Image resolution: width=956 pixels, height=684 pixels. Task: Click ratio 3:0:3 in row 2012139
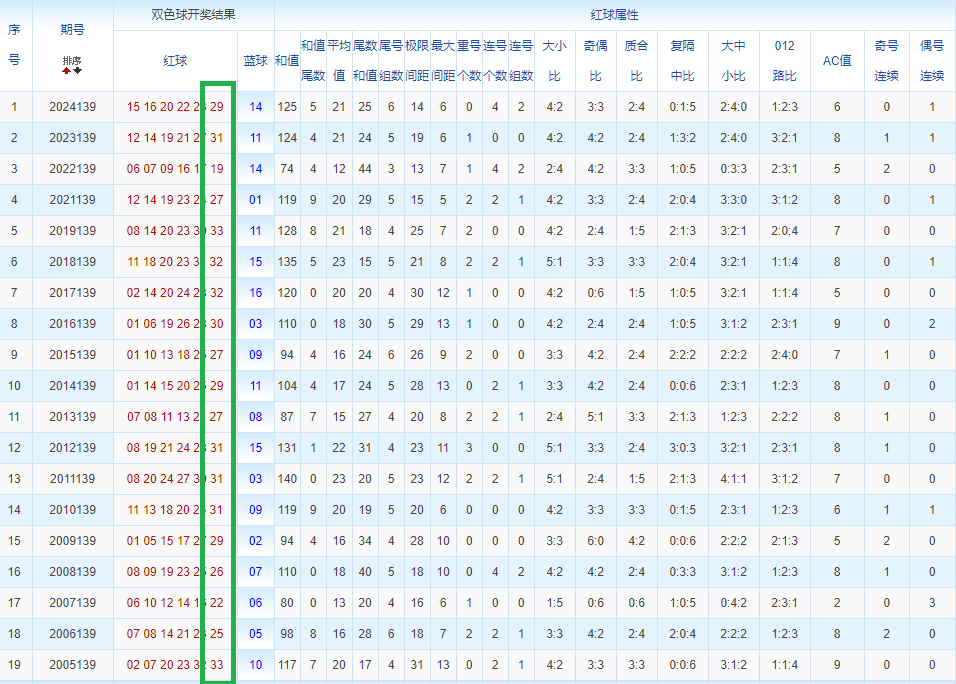(683, 448)
